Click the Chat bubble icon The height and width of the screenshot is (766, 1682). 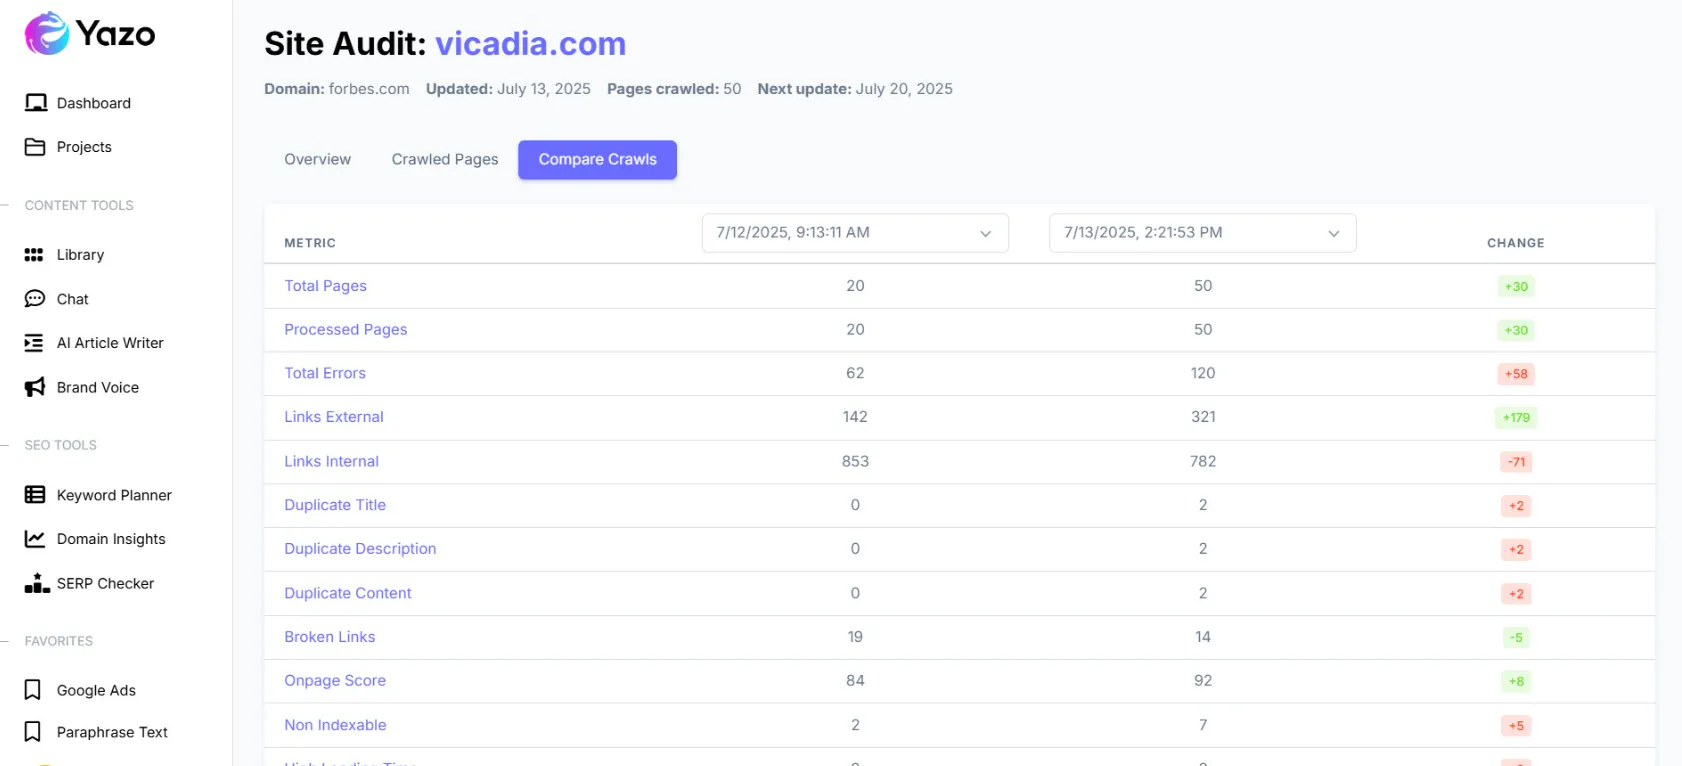[35, 299]
